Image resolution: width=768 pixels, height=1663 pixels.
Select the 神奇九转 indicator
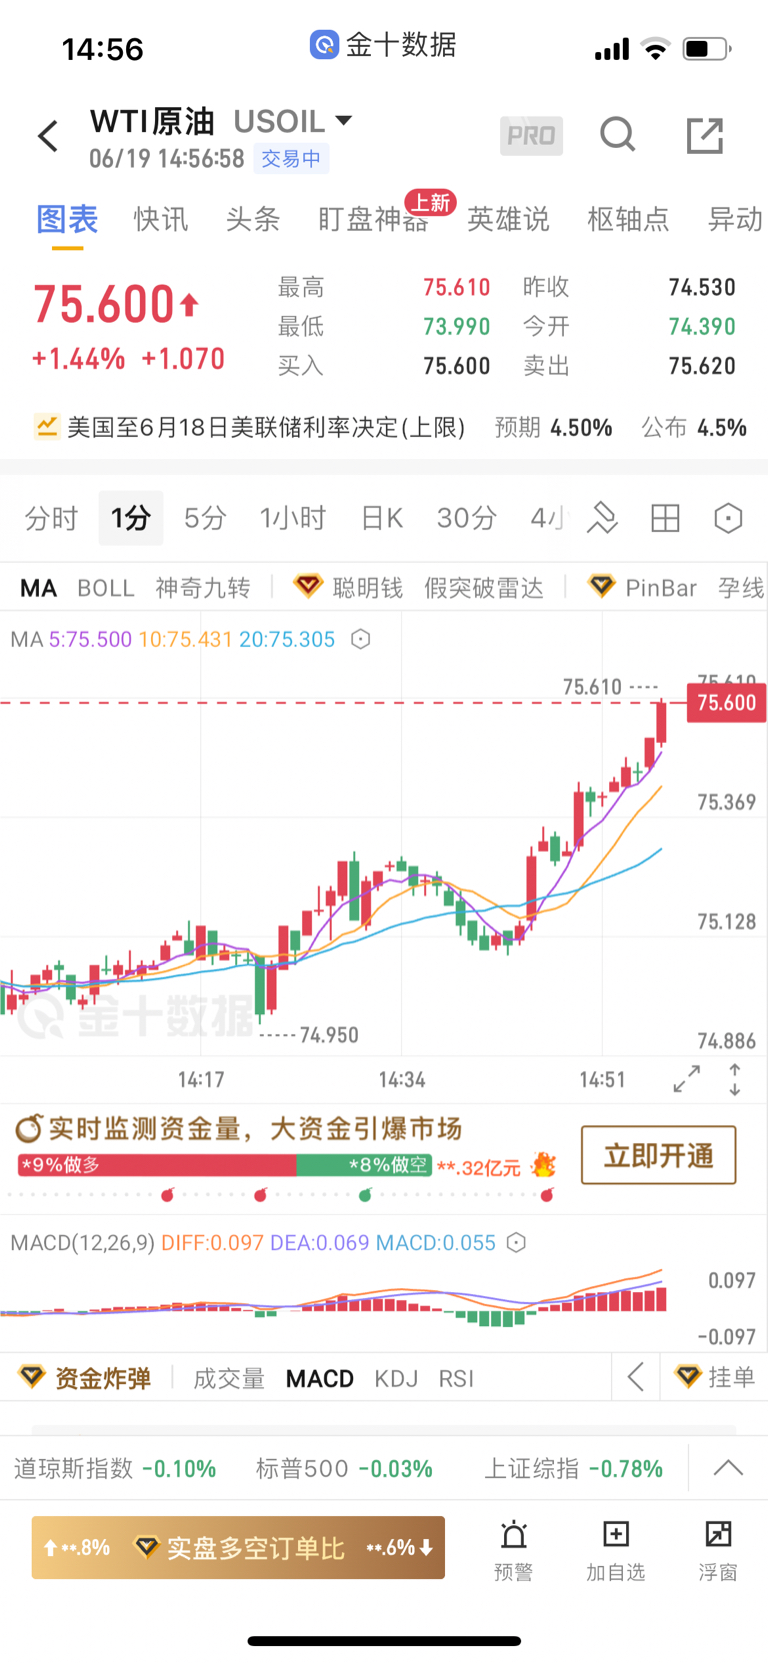coord(203,588)
